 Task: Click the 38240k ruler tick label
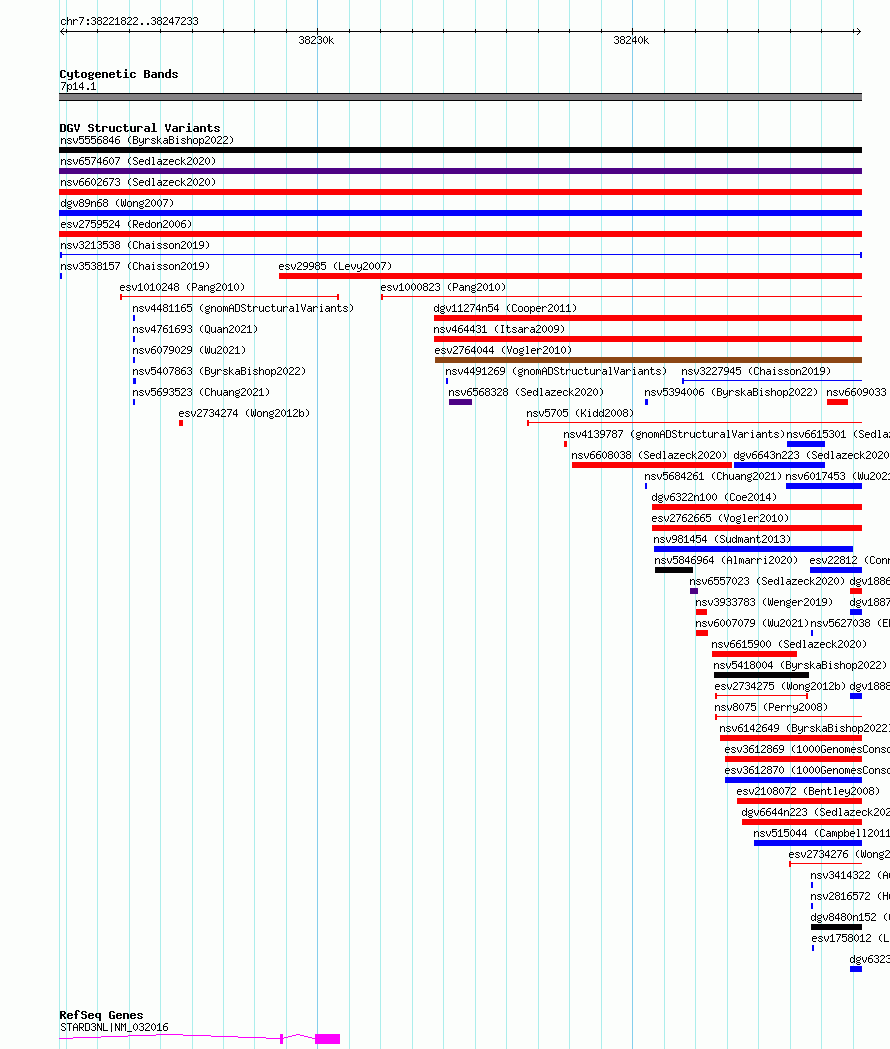tap(631, 40)
